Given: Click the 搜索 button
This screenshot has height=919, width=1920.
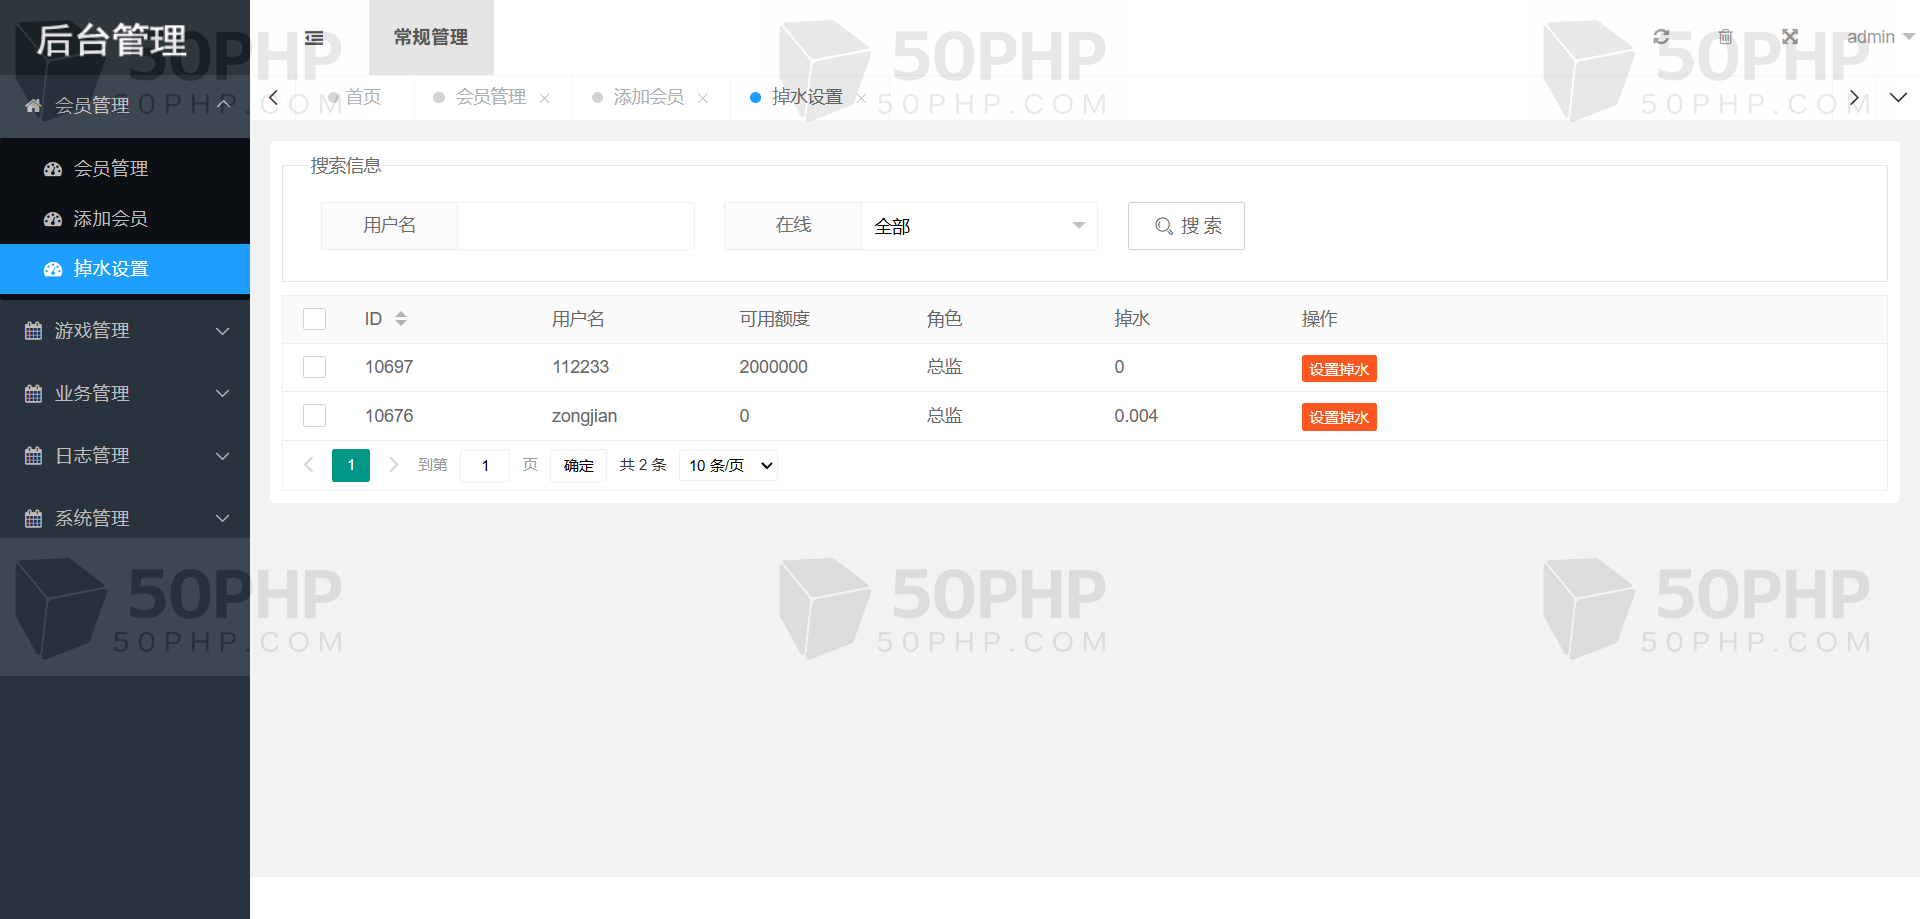Looking at the screenshot, I should point(1186,226).
